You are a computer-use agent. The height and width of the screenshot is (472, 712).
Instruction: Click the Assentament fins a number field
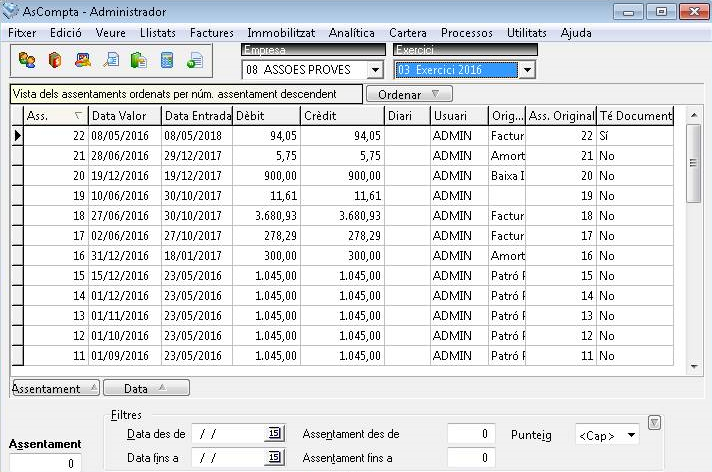[x=470, y=457]
